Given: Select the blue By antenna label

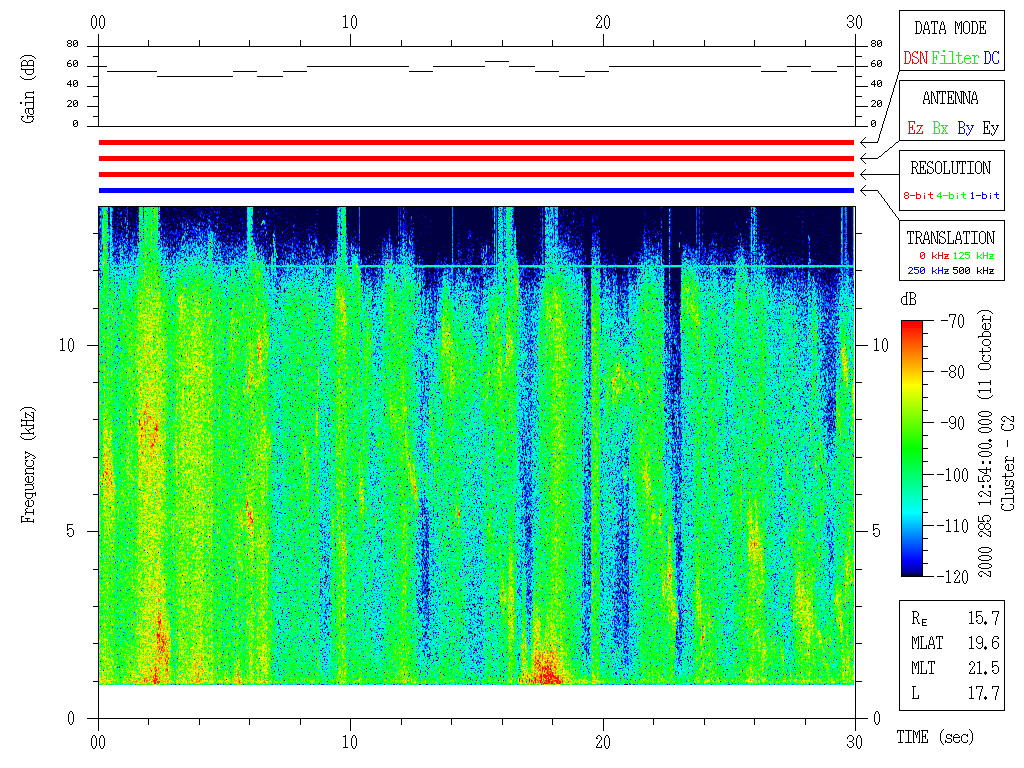Looking at the screenshot, I should pos(965,128).
